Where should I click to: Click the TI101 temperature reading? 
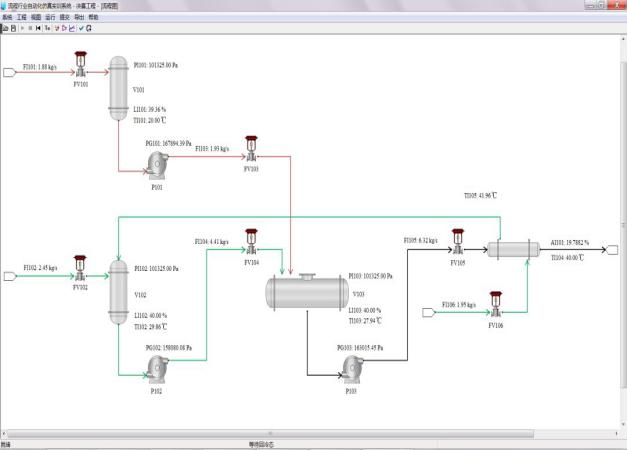click(150, 120)
